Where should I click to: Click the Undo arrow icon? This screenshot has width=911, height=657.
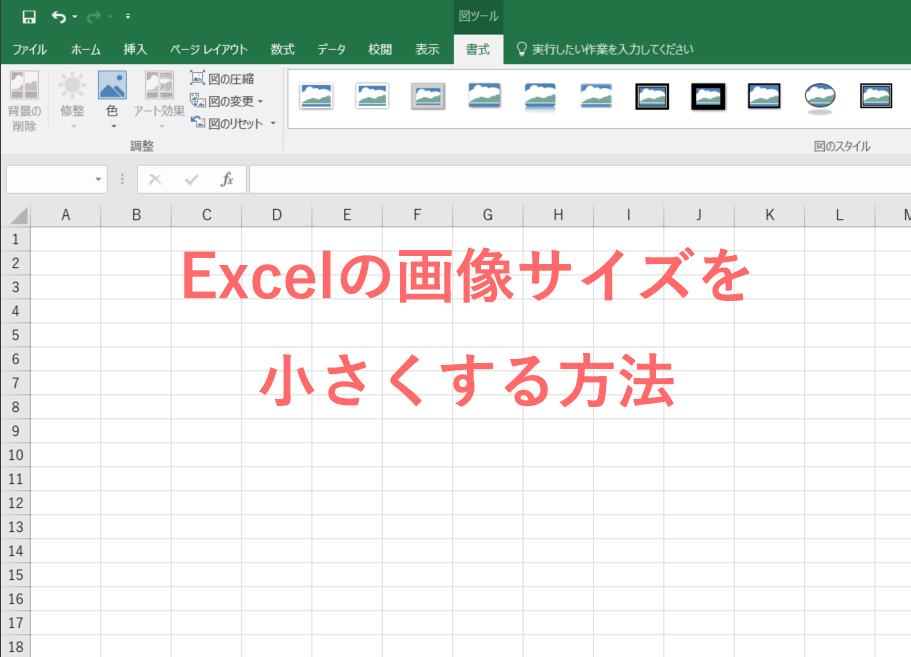tap(57, 15)
